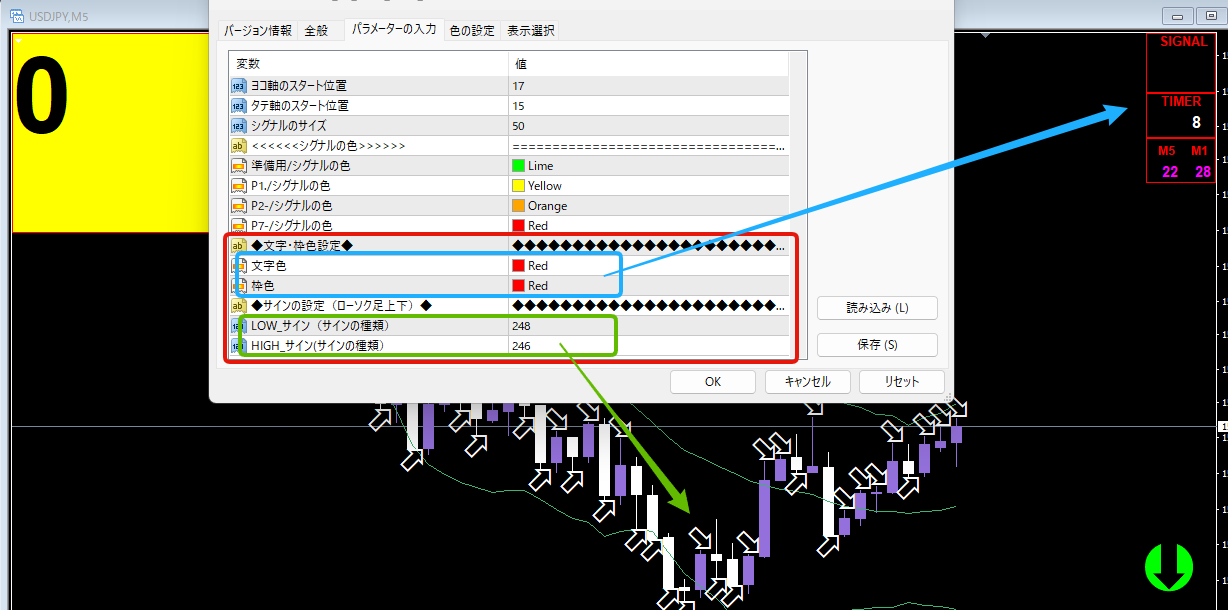Click the string icon beside <<<<<<シグナルの色>>>>>>

tap(238, 146)
